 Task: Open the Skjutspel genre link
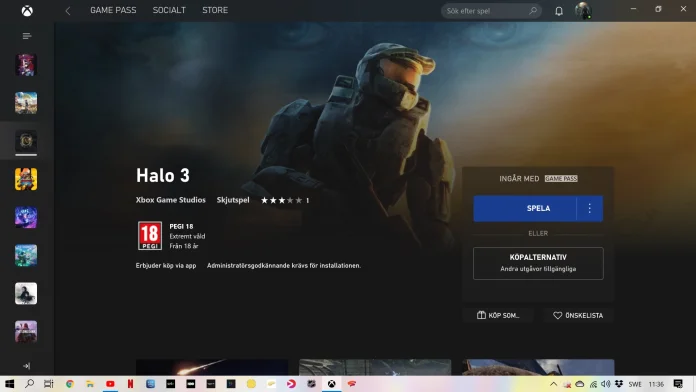point(233,200)
